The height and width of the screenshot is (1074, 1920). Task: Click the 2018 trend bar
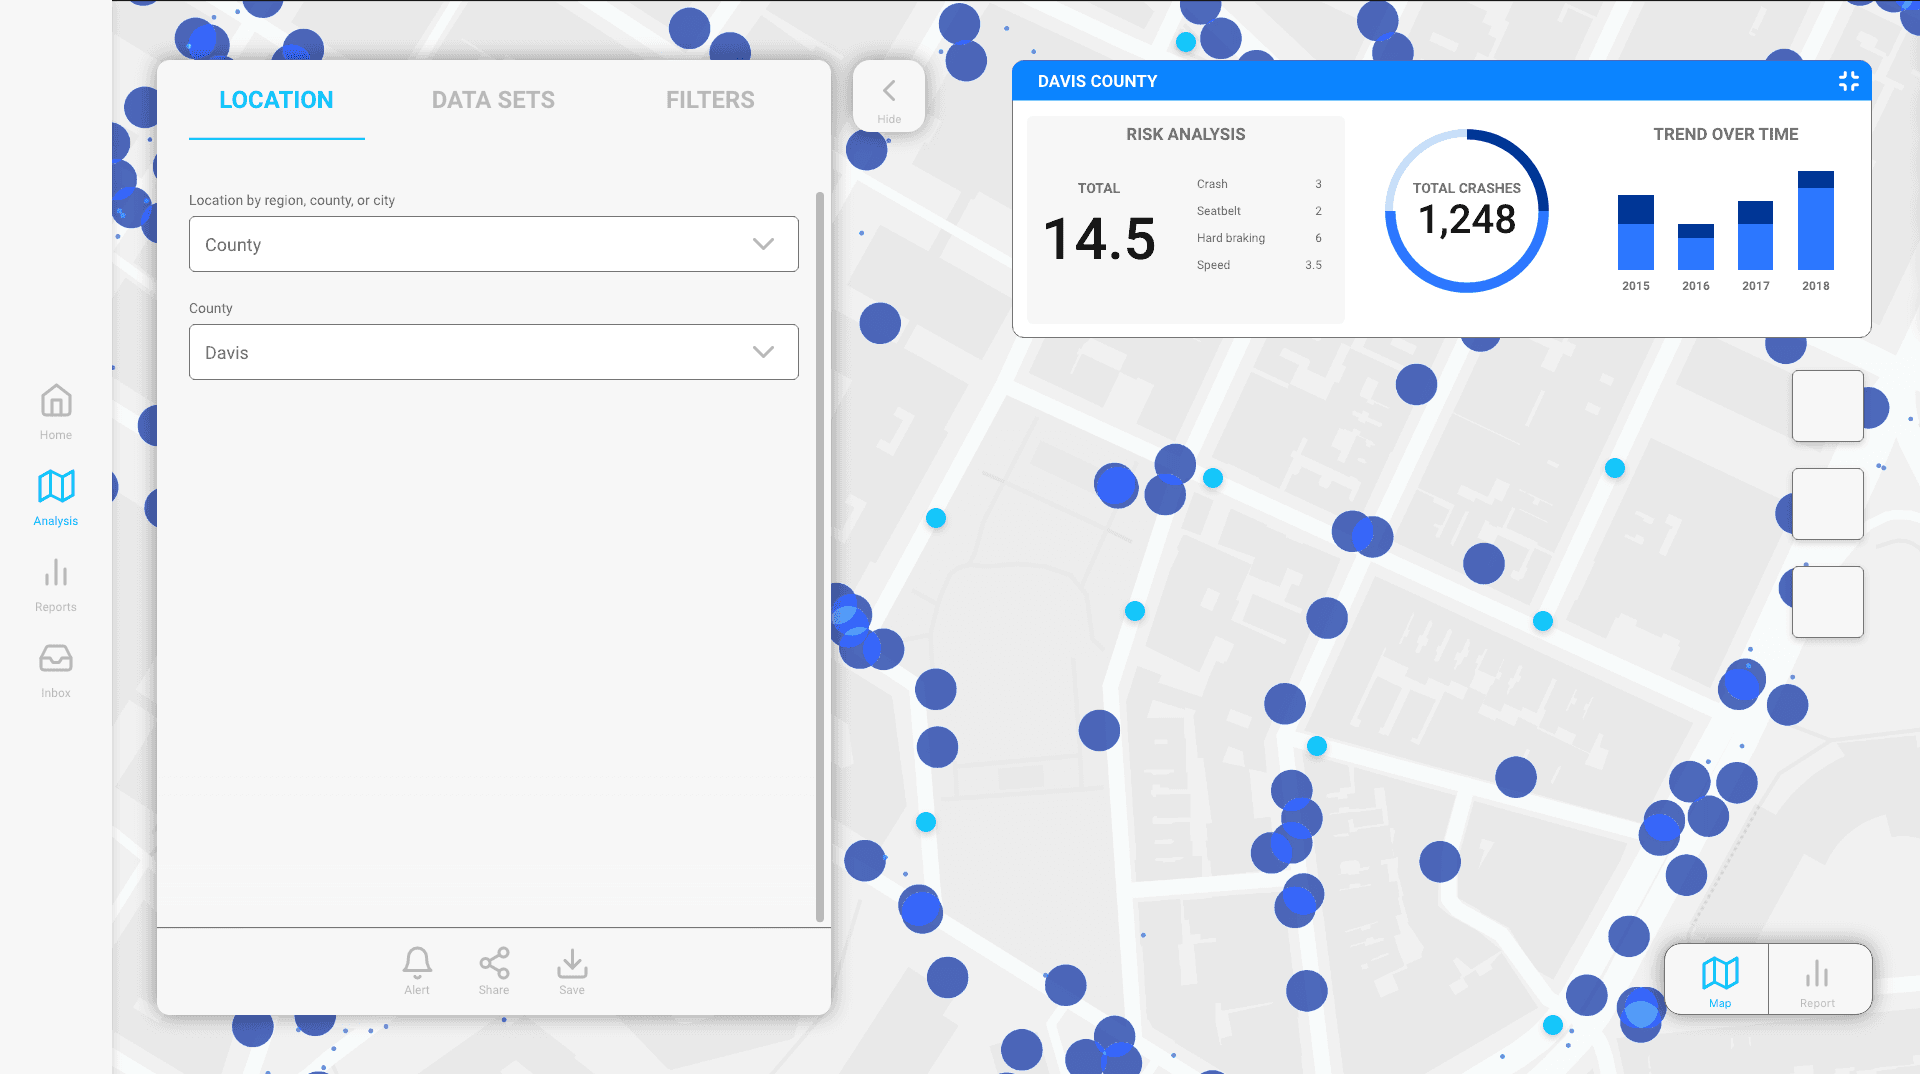tap(1815, 220)
